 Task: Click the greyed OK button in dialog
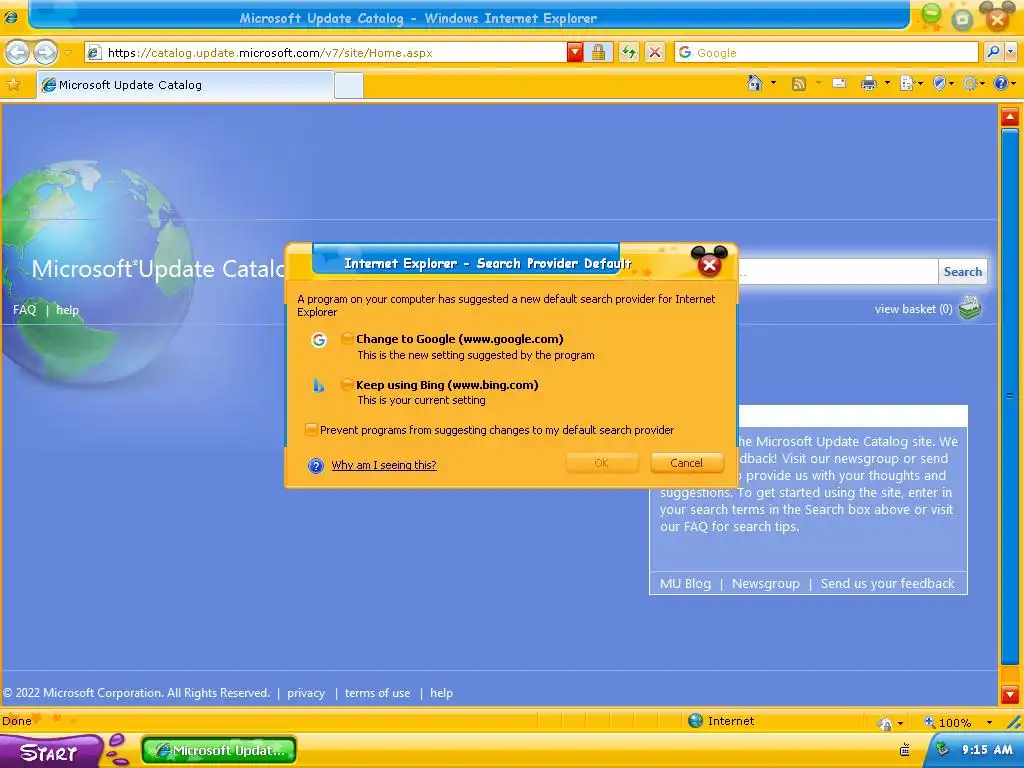[x=601, y=463]
